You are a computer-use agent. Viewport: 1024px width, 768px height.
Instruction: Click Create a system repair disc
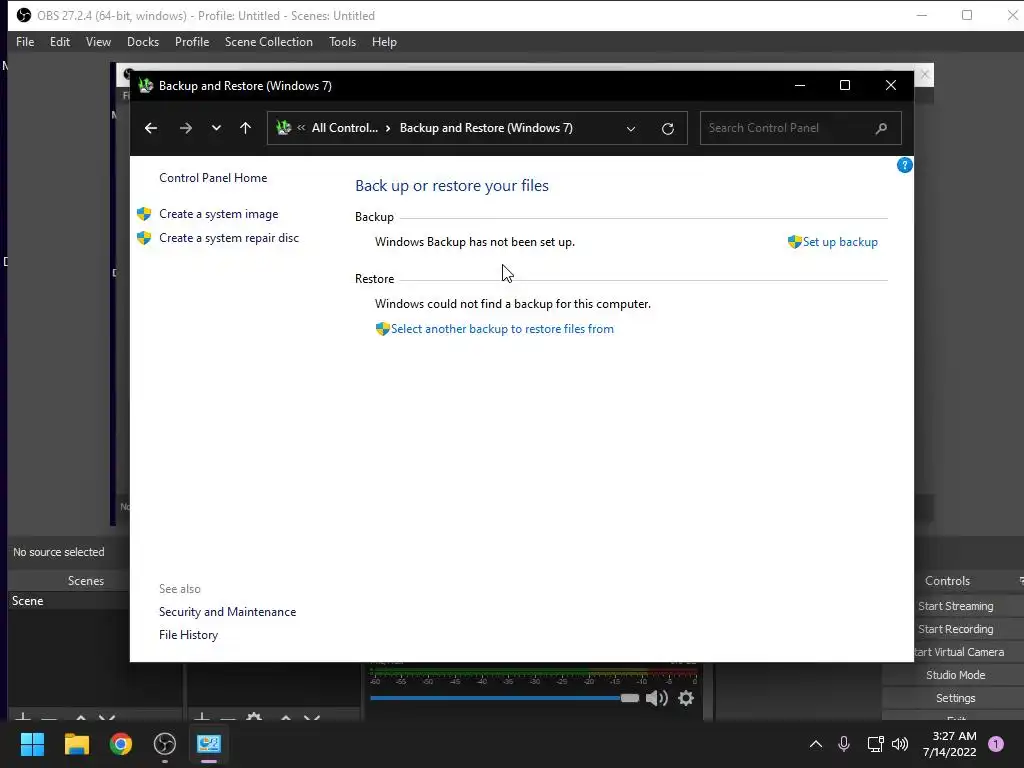click(229, 238)
